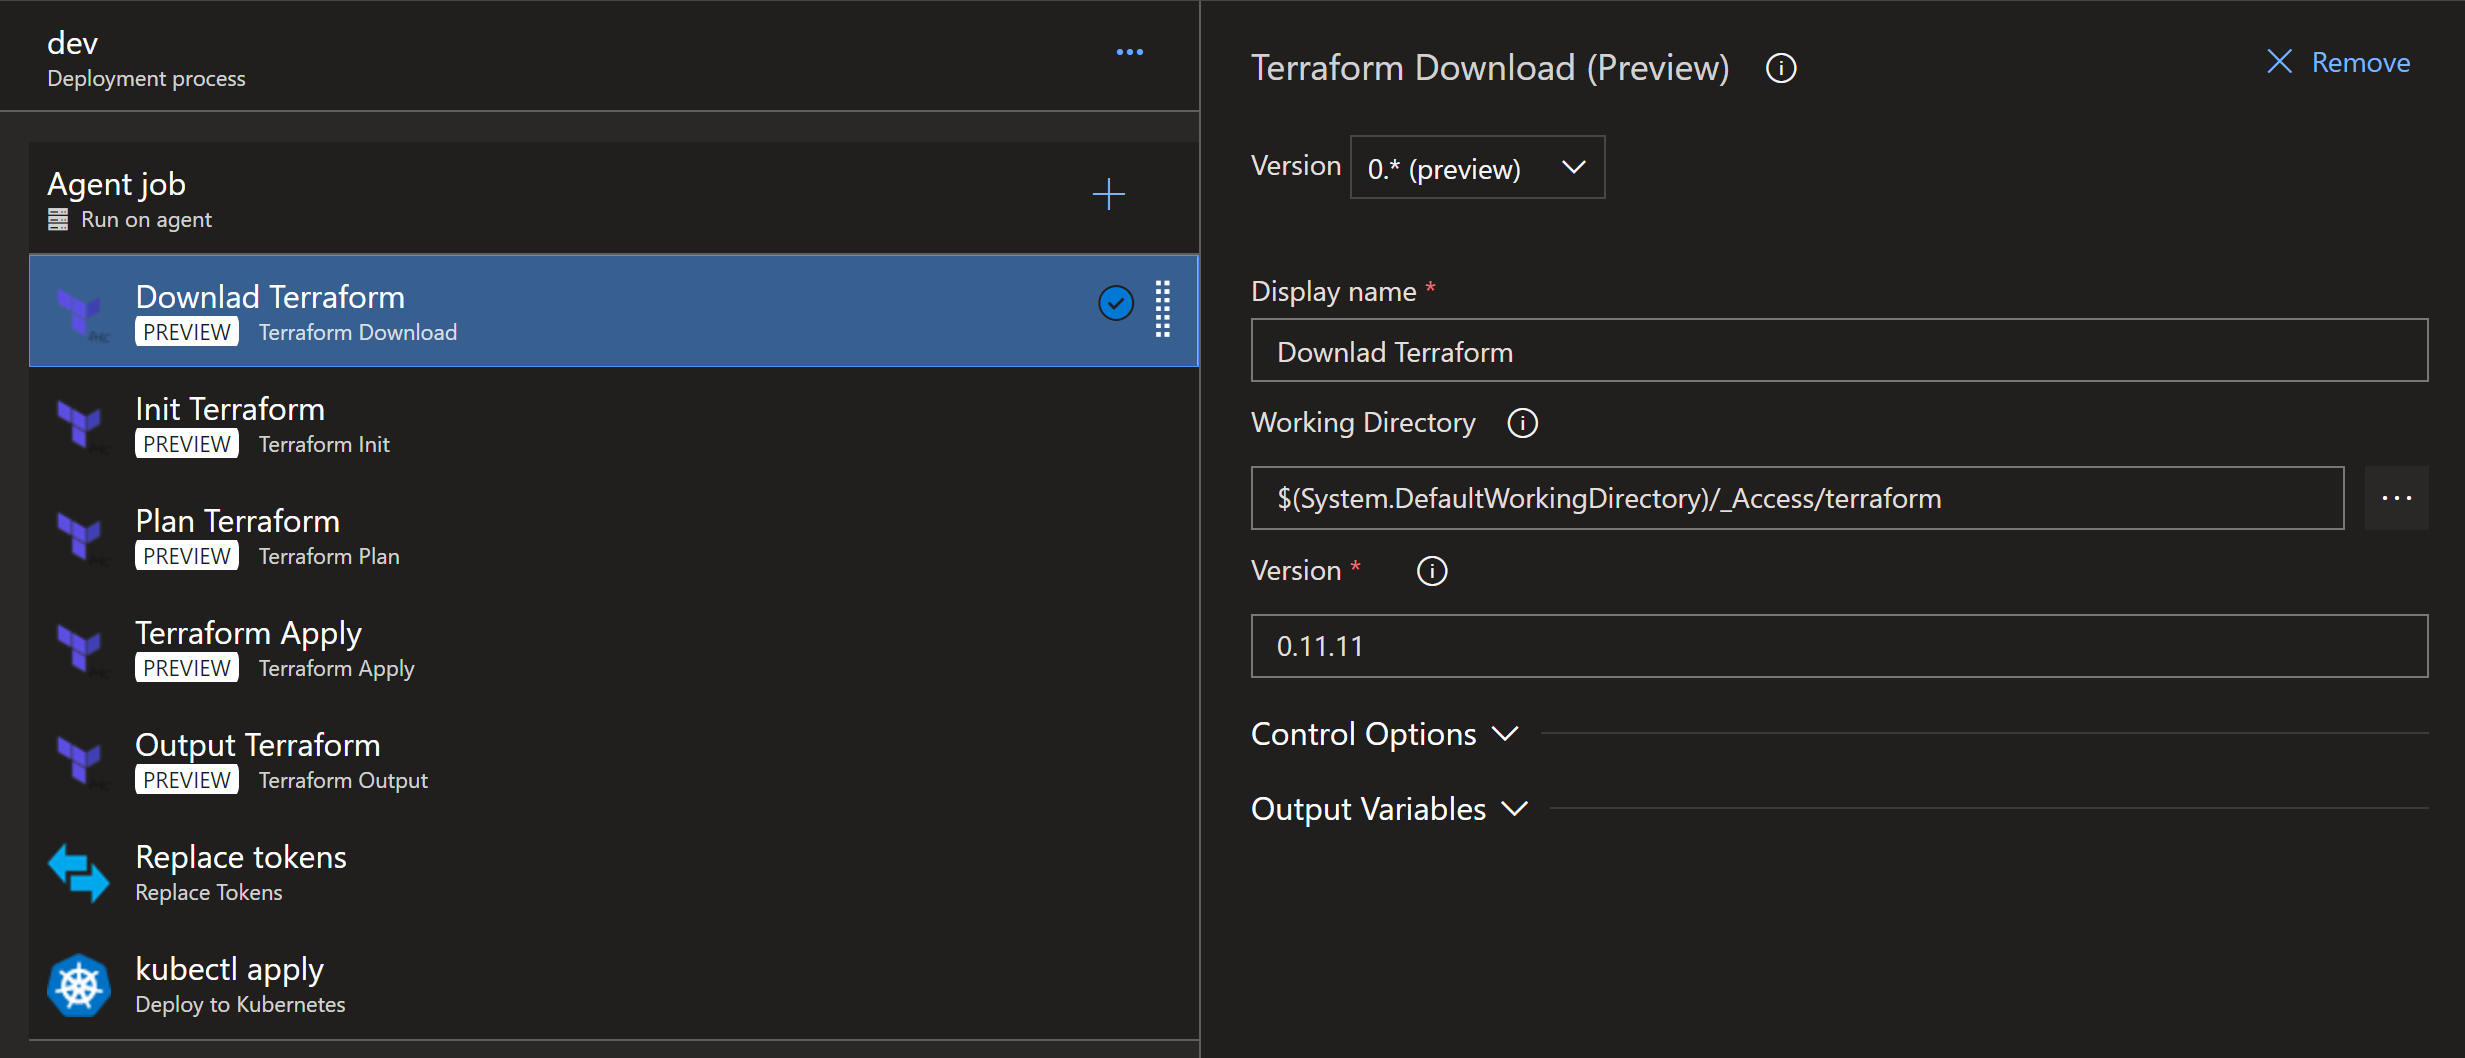Toggle the Download Terraform checkmark
2465x1058 pixels.
[x=1116, y=303]
